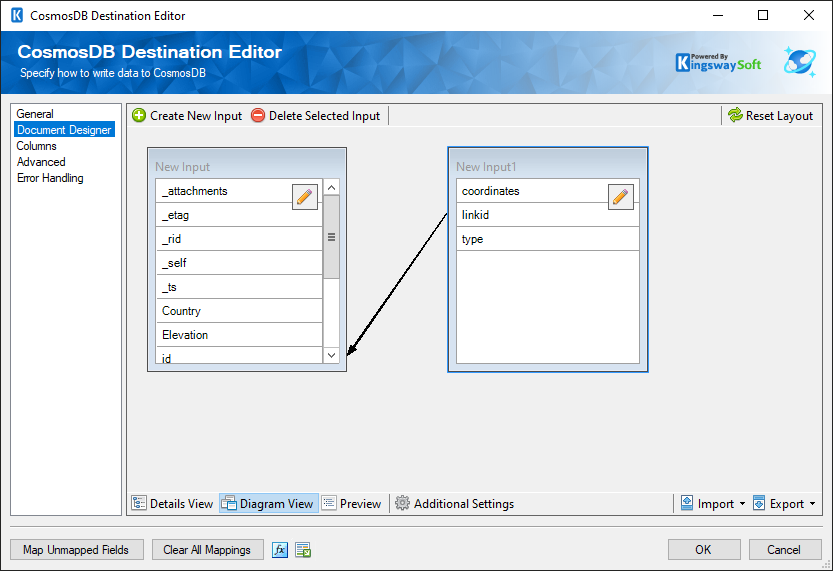The image size is (833, 571).
Task: Click the Cancel button
Action: [785, 550]
